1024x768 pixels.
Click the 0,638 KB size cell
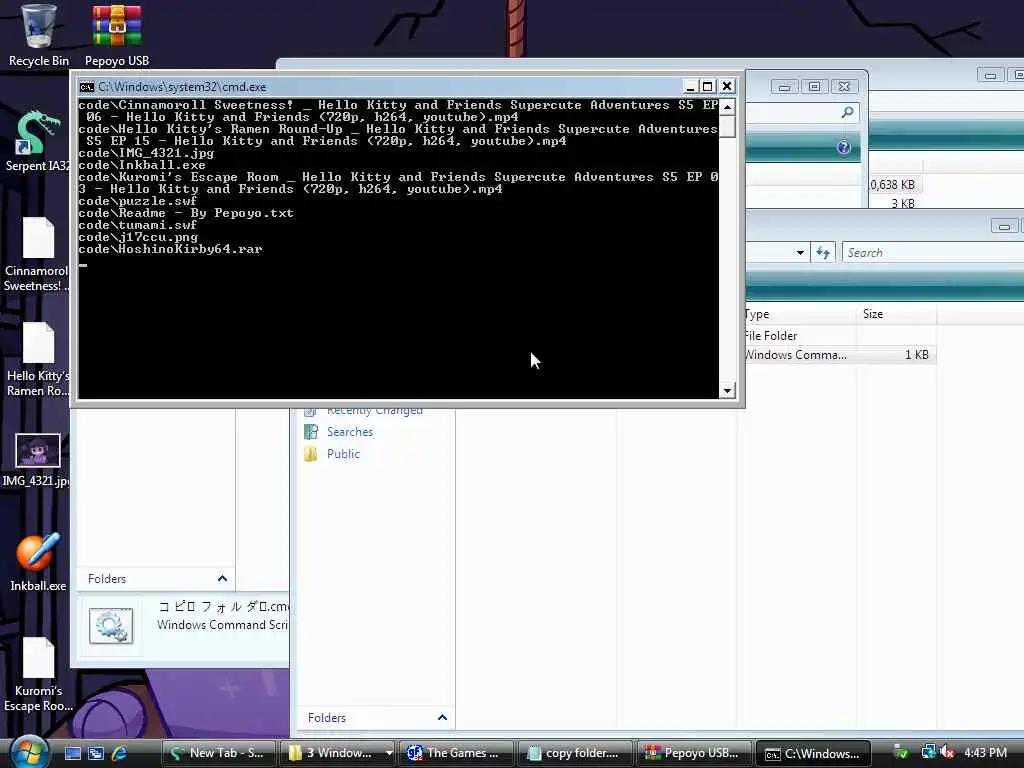(893, 185)
